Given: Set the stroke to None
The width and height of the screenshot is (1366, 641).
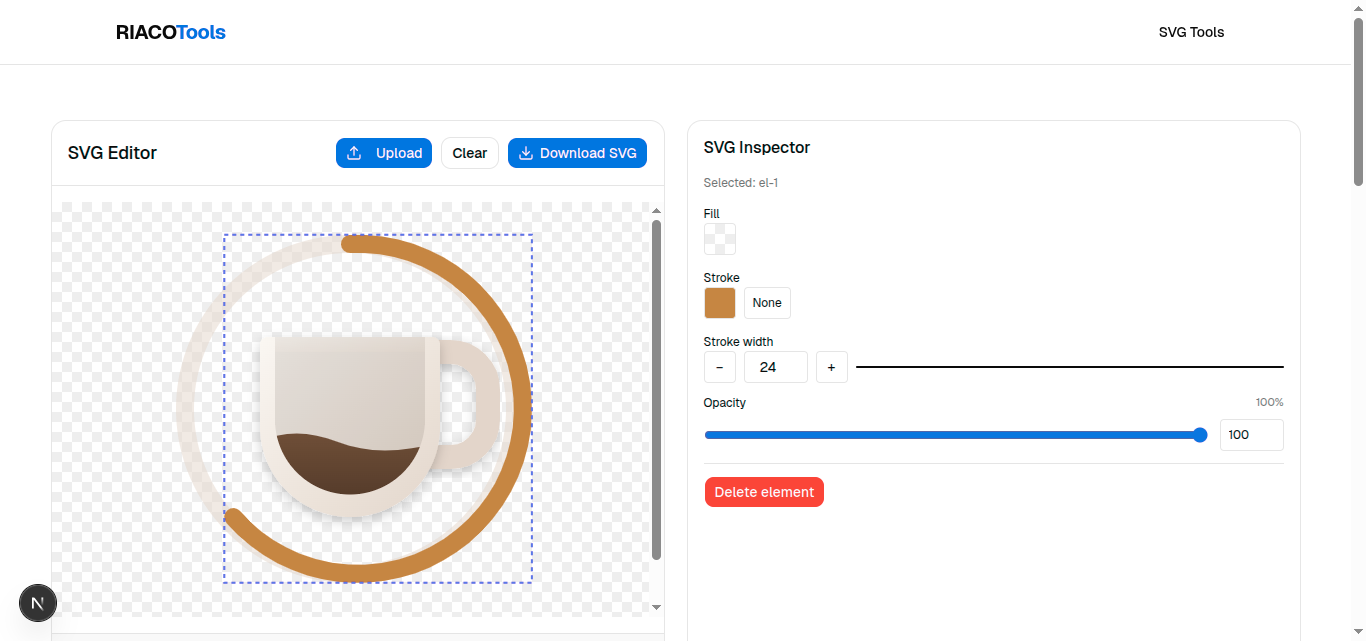Looking at the screenshot, I should tap(767, 303).
